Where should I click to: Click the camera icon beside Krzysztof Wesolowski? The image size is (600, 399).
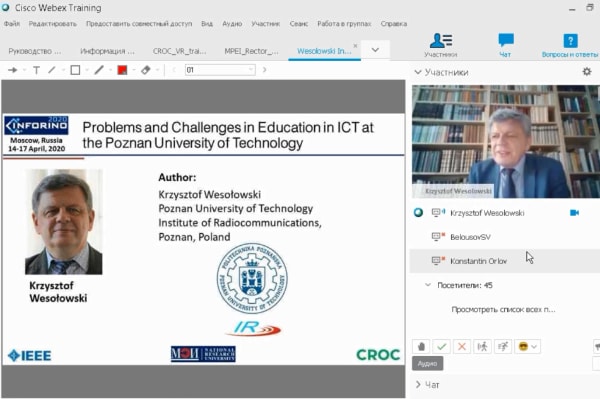click(574, 213)
